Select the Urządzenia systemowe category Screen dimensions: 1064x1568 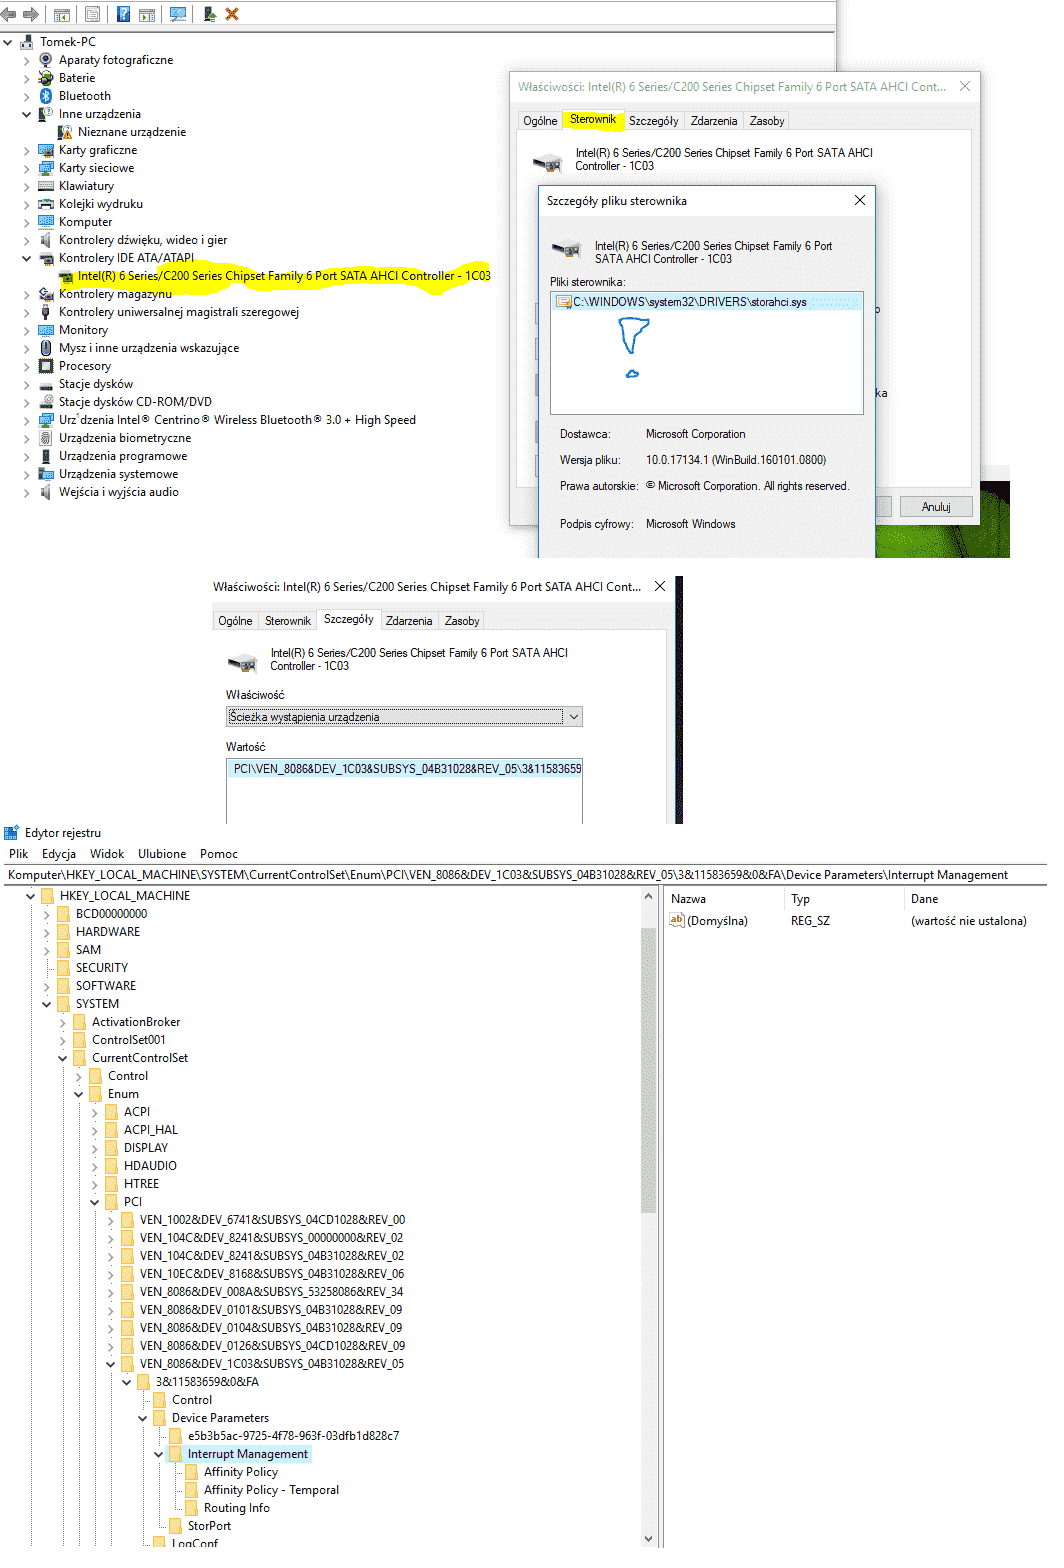(118, 474)
